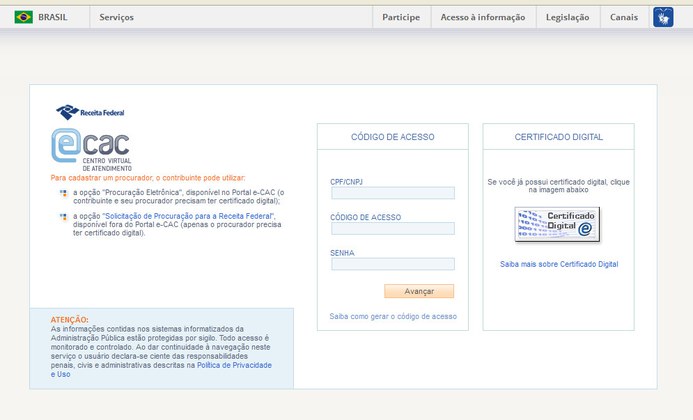Image resolution: width=693 pixels, height=420 pixels.
Task: Select the Senha password field
Action: 392,264
